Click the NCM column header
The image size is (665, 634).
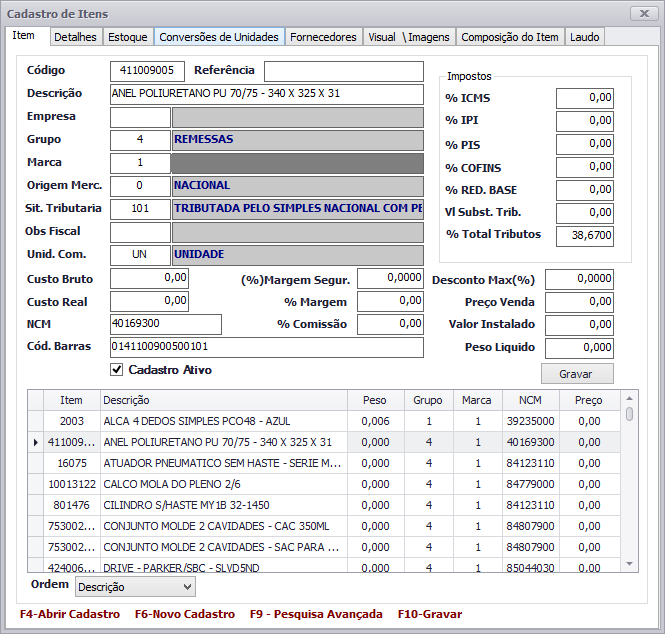point(531,400)
